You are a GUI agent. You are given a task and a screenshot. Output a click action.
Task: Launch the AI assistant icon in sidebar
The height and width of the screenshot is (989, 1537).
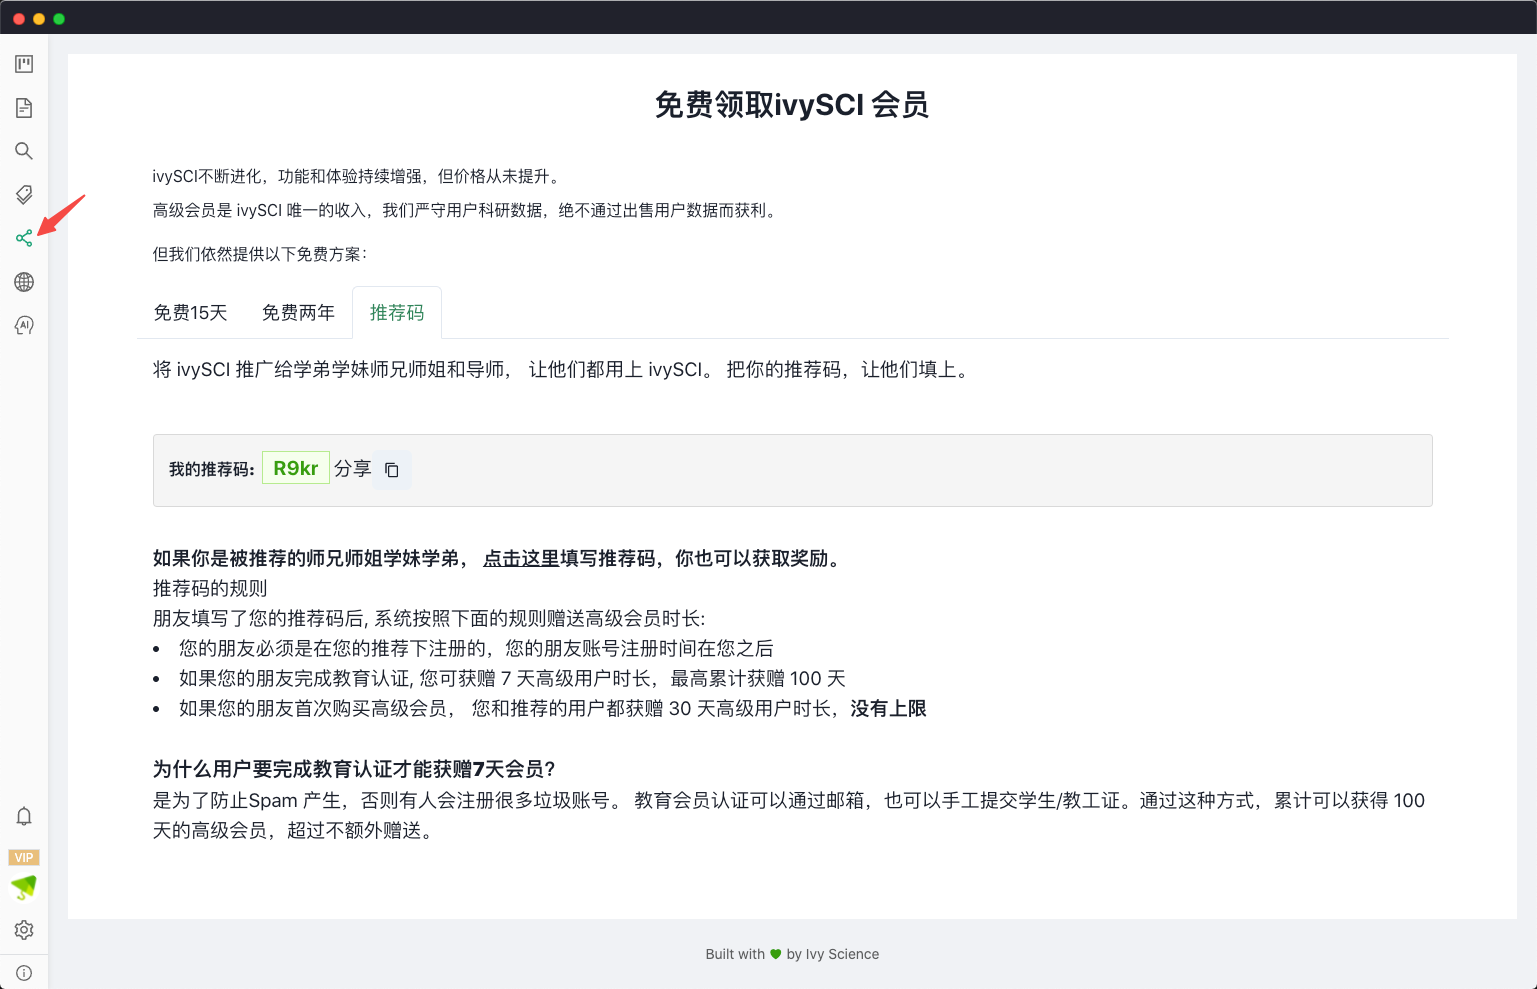point(24,325)
